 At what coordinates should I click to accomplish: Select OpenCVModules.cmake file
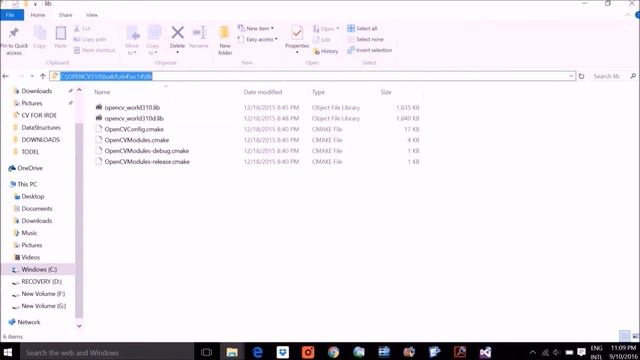[x=137, y=140]
